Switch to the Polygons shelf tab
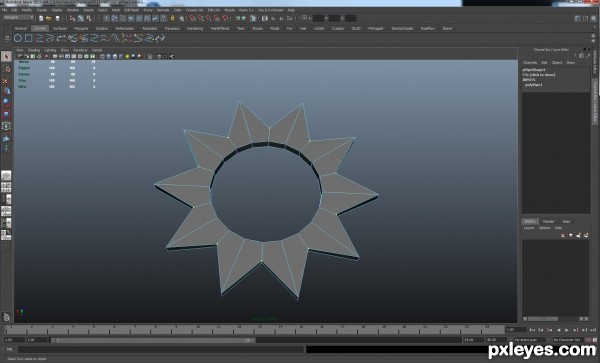The image size is (600, 363). tap(81, 28)
